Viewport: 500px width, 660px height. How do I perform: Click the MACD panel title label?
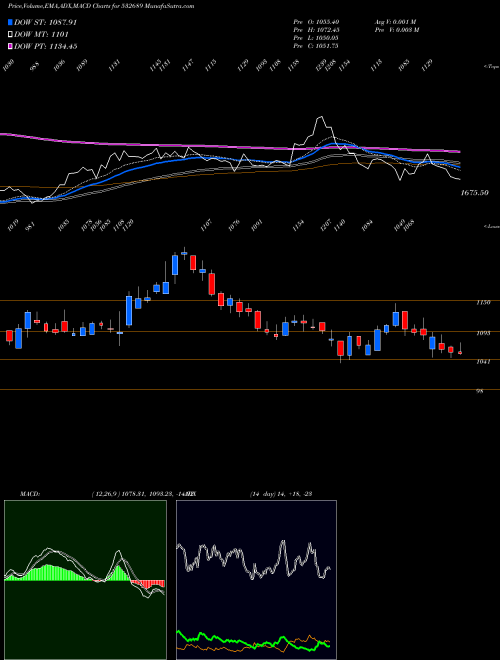[x=30, y=494]
